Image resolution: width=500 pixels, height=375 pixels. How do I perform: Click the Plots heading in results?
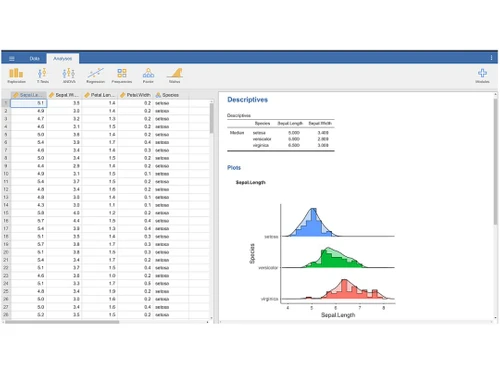[x=234, y=168]
